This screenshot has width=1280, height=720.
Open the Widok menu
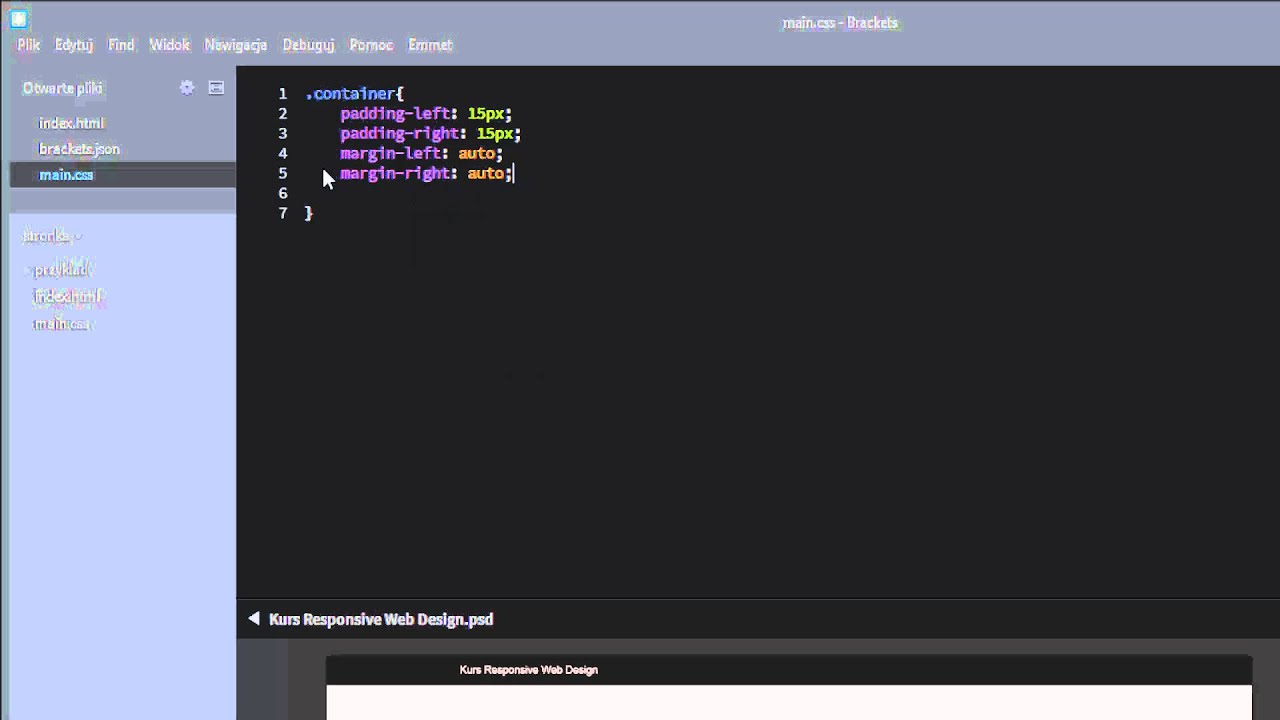click(170, 45)
